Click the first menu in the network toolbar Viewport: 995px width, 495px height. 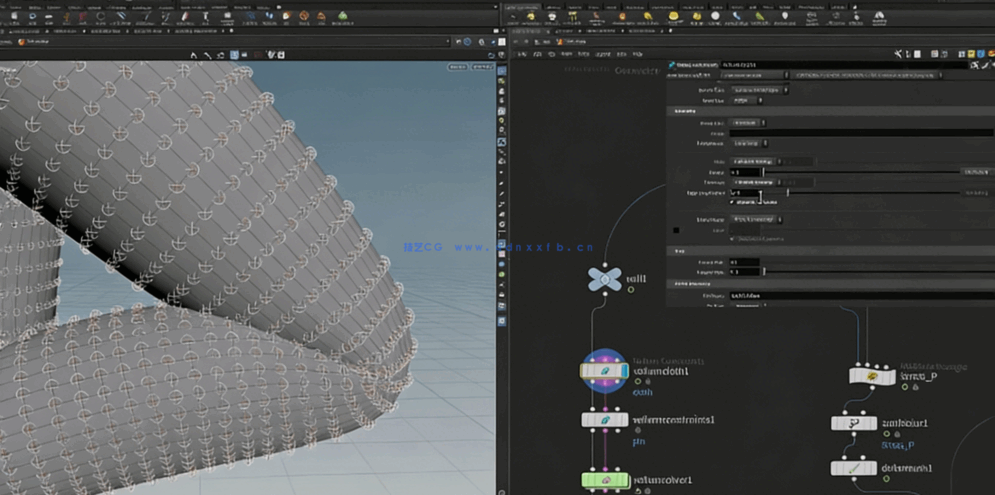click(x=521, y=56)
